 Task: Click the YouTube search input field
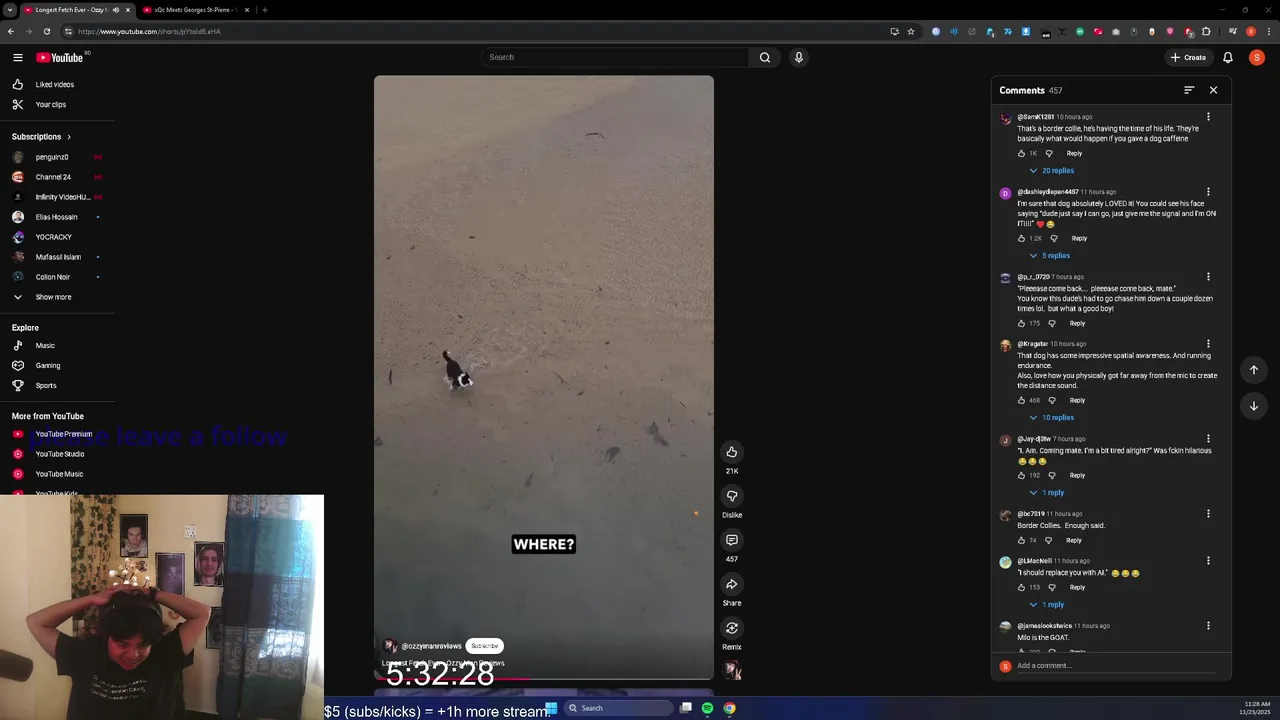point(615,57)
